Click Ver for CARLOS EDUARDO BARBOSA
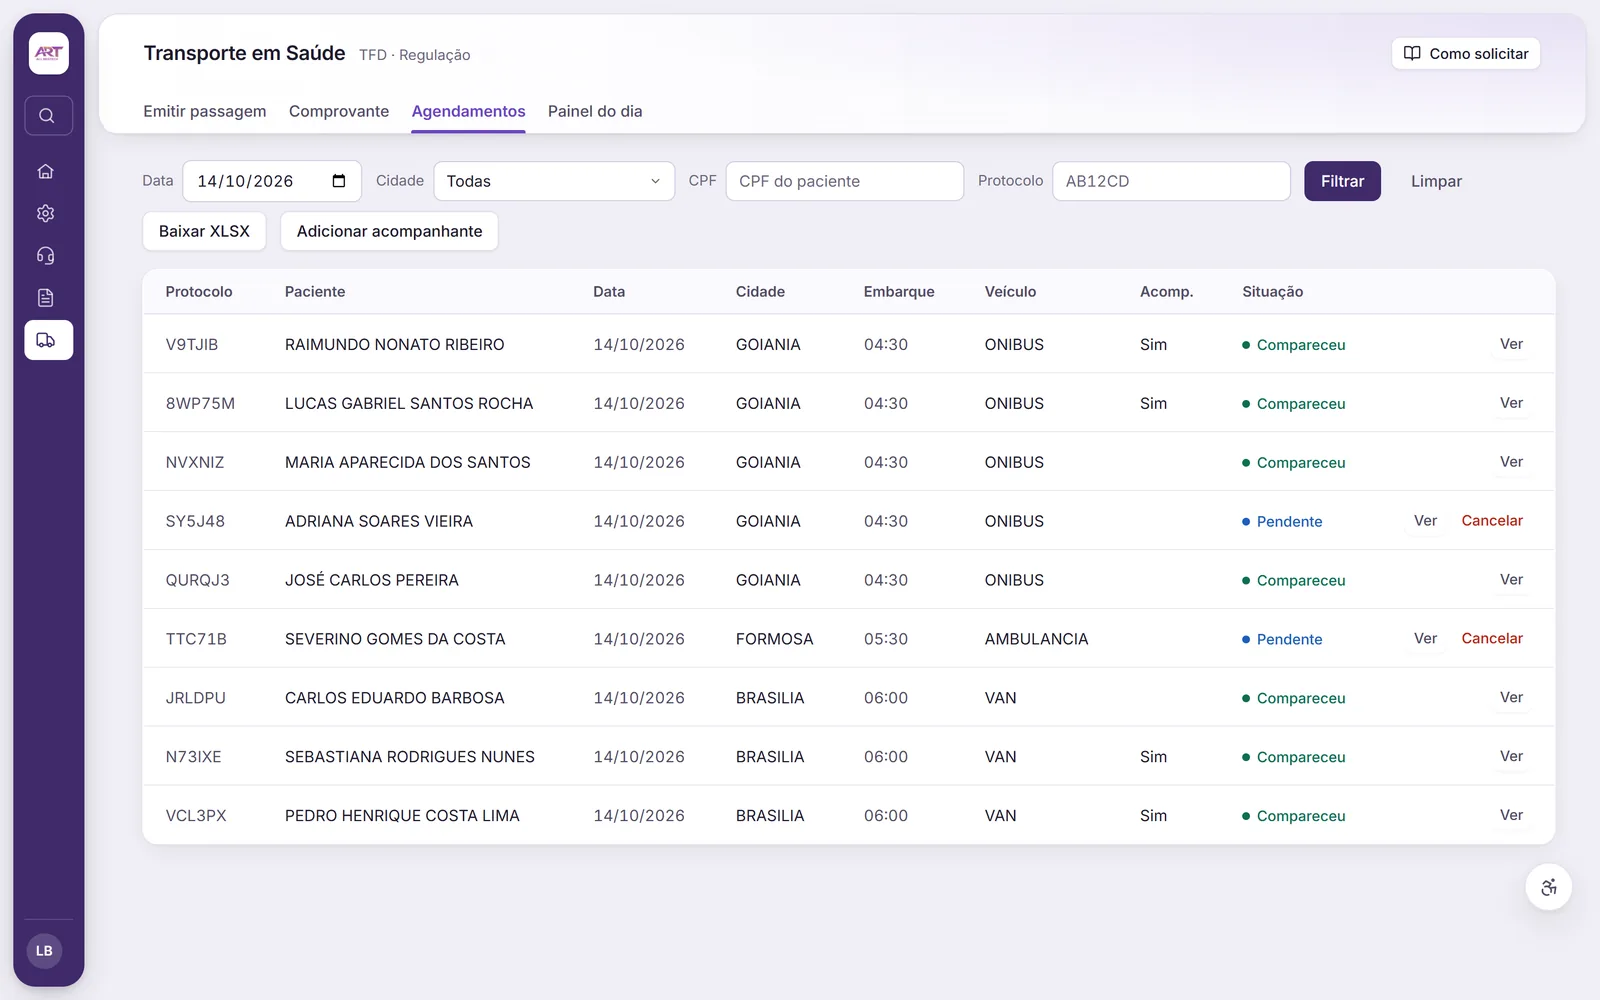The width and height of the screenshot is (1600, 1000). click(1511, 698)
